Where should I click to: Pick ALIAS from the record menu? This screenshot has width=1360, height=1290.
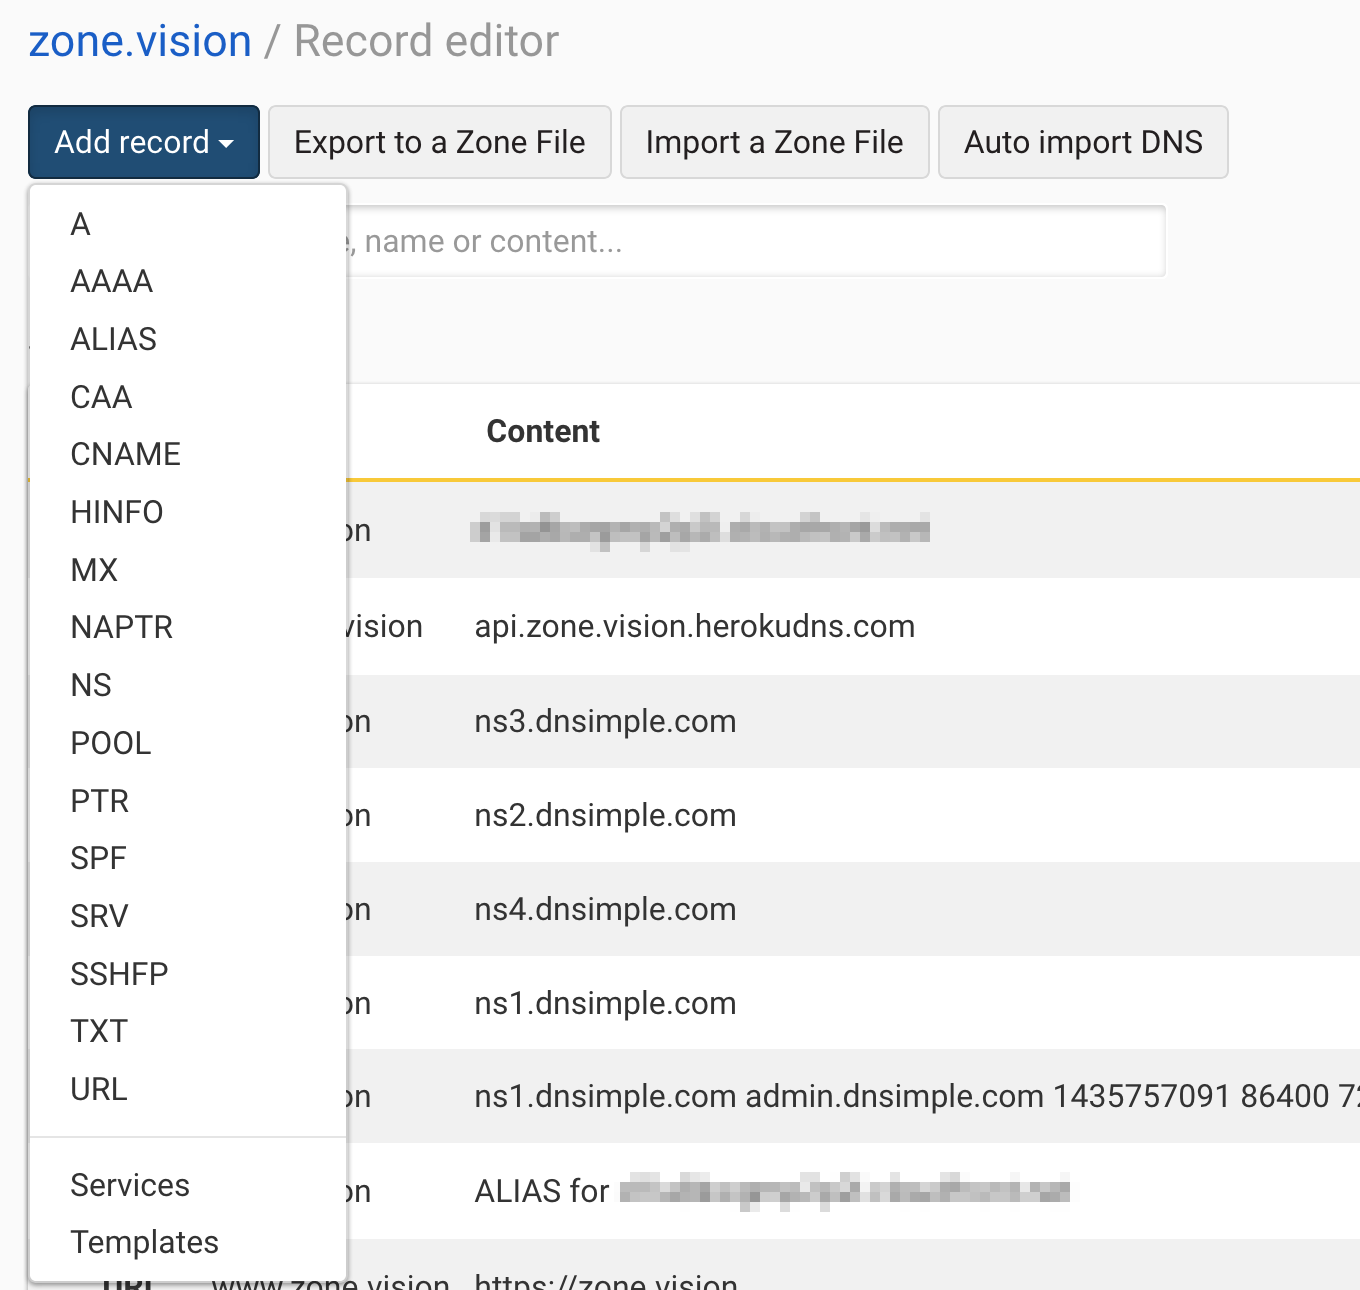(x=114, y=340)
